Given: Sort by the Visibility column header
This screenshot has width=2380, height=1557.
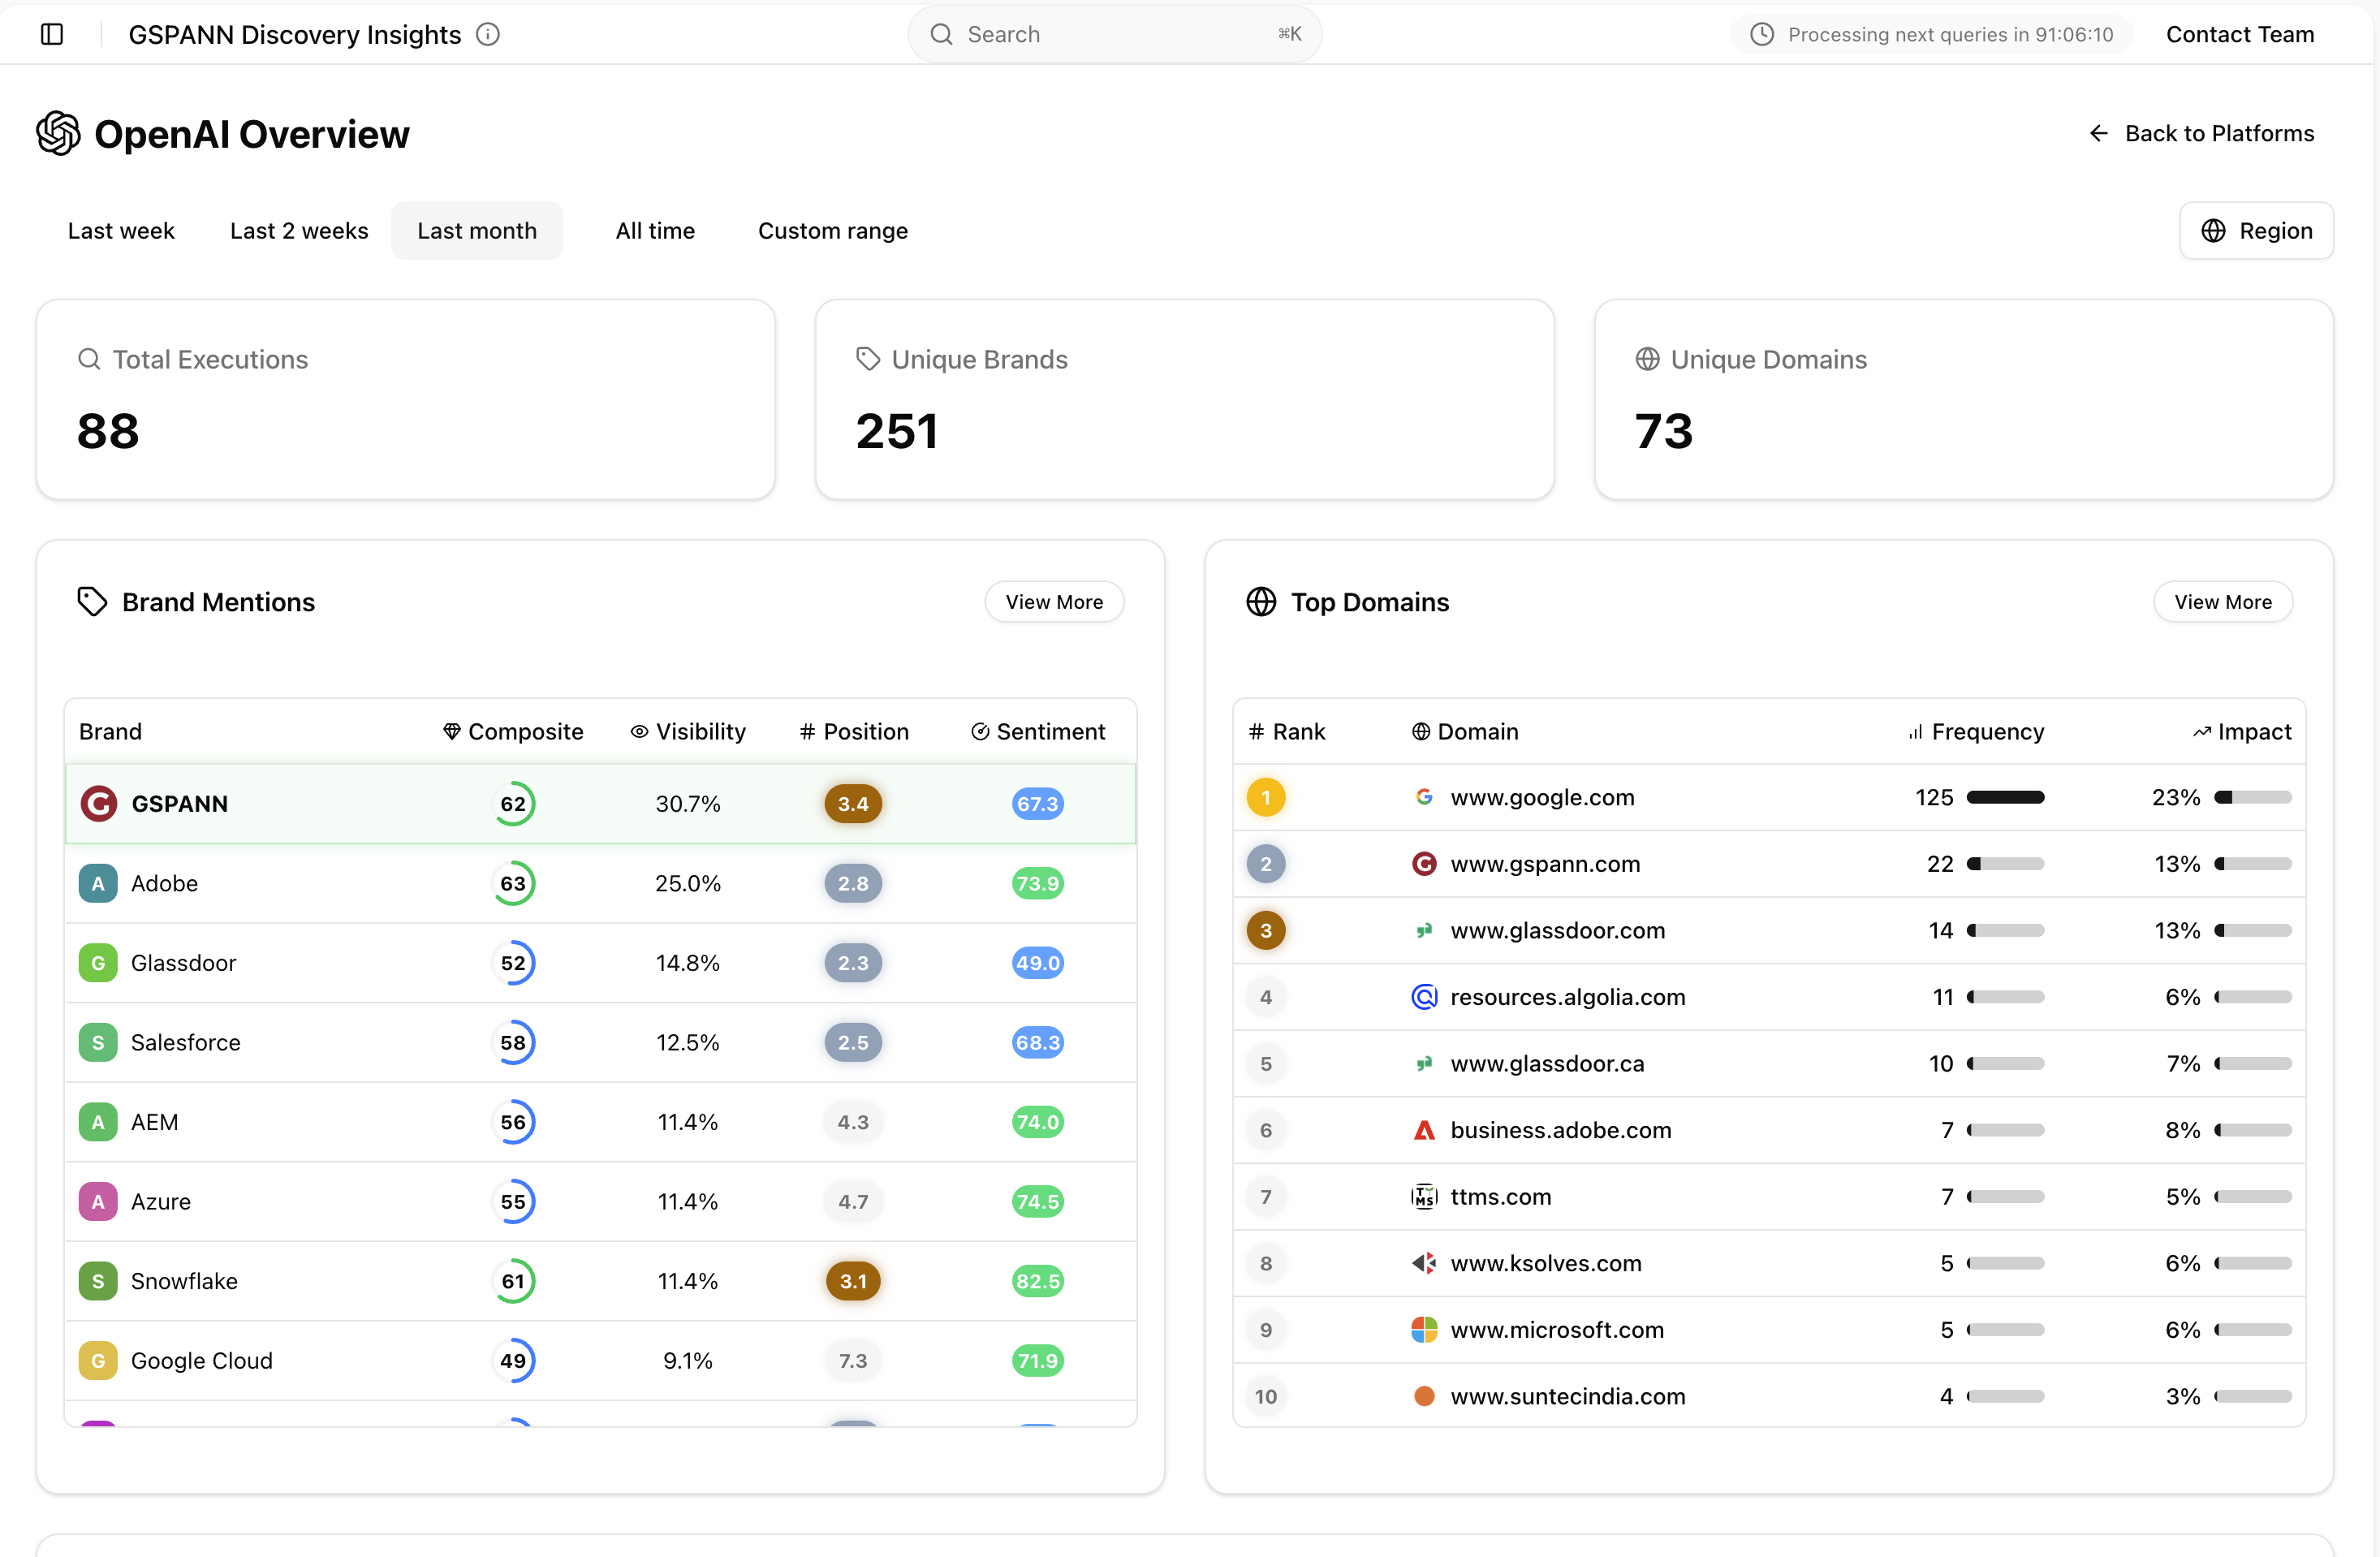Looking at the screenshot, I should click(688, 731).
